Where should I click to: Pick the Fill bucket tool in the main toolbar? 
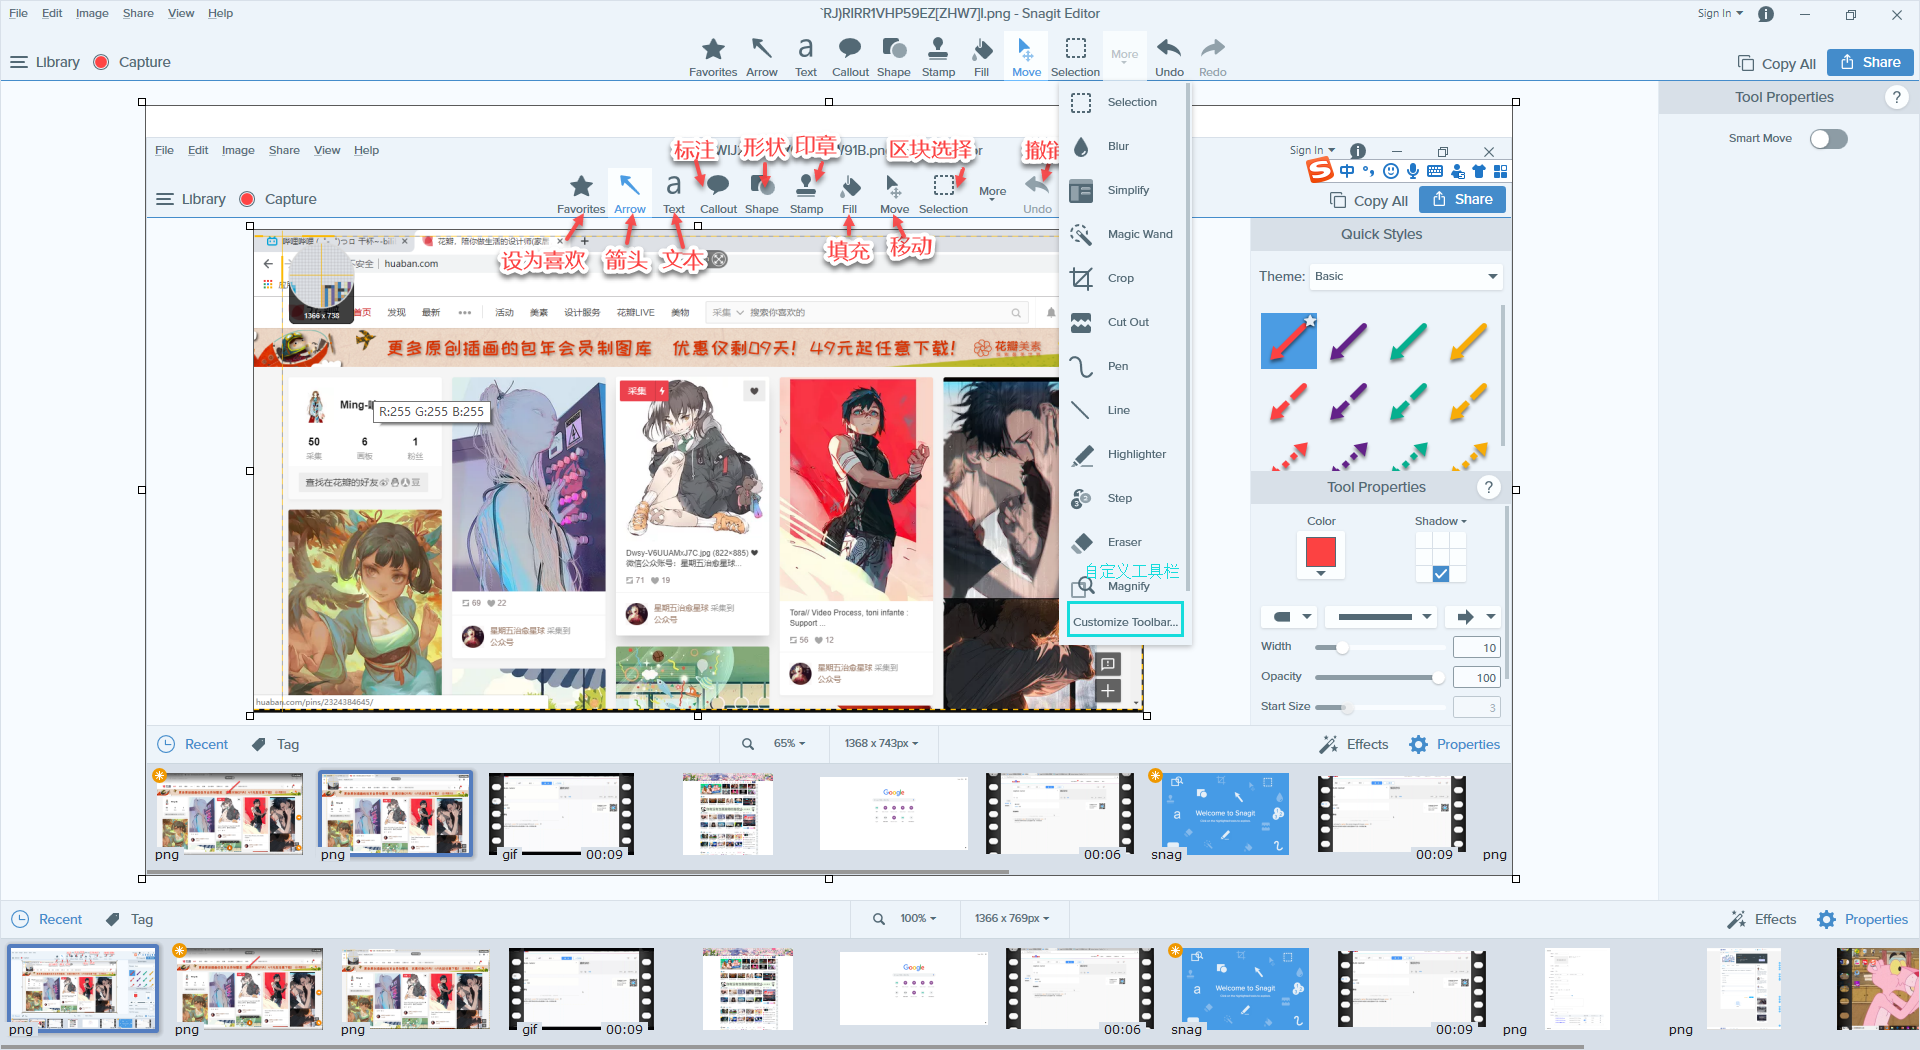[x=982, y=57]
